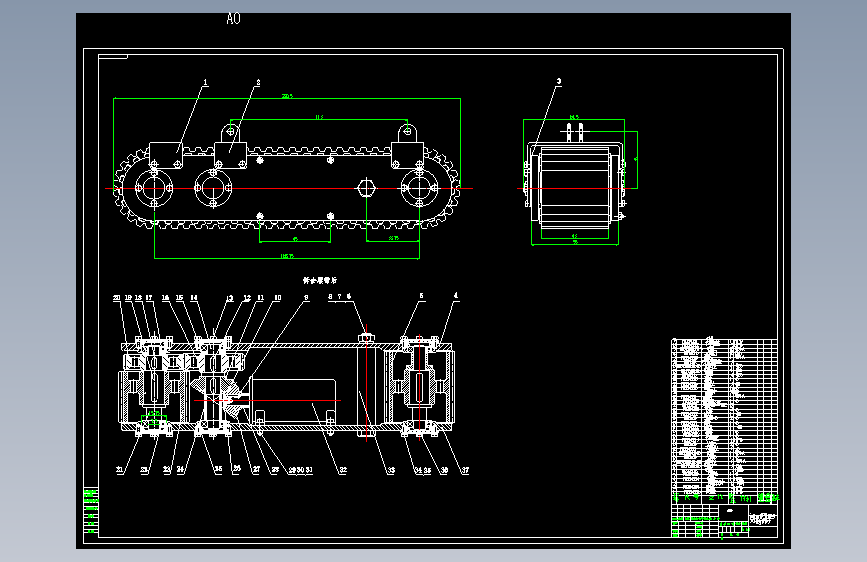867x562 pixels.
Task: Select part callout number 16
Action: tap(165, 298)
